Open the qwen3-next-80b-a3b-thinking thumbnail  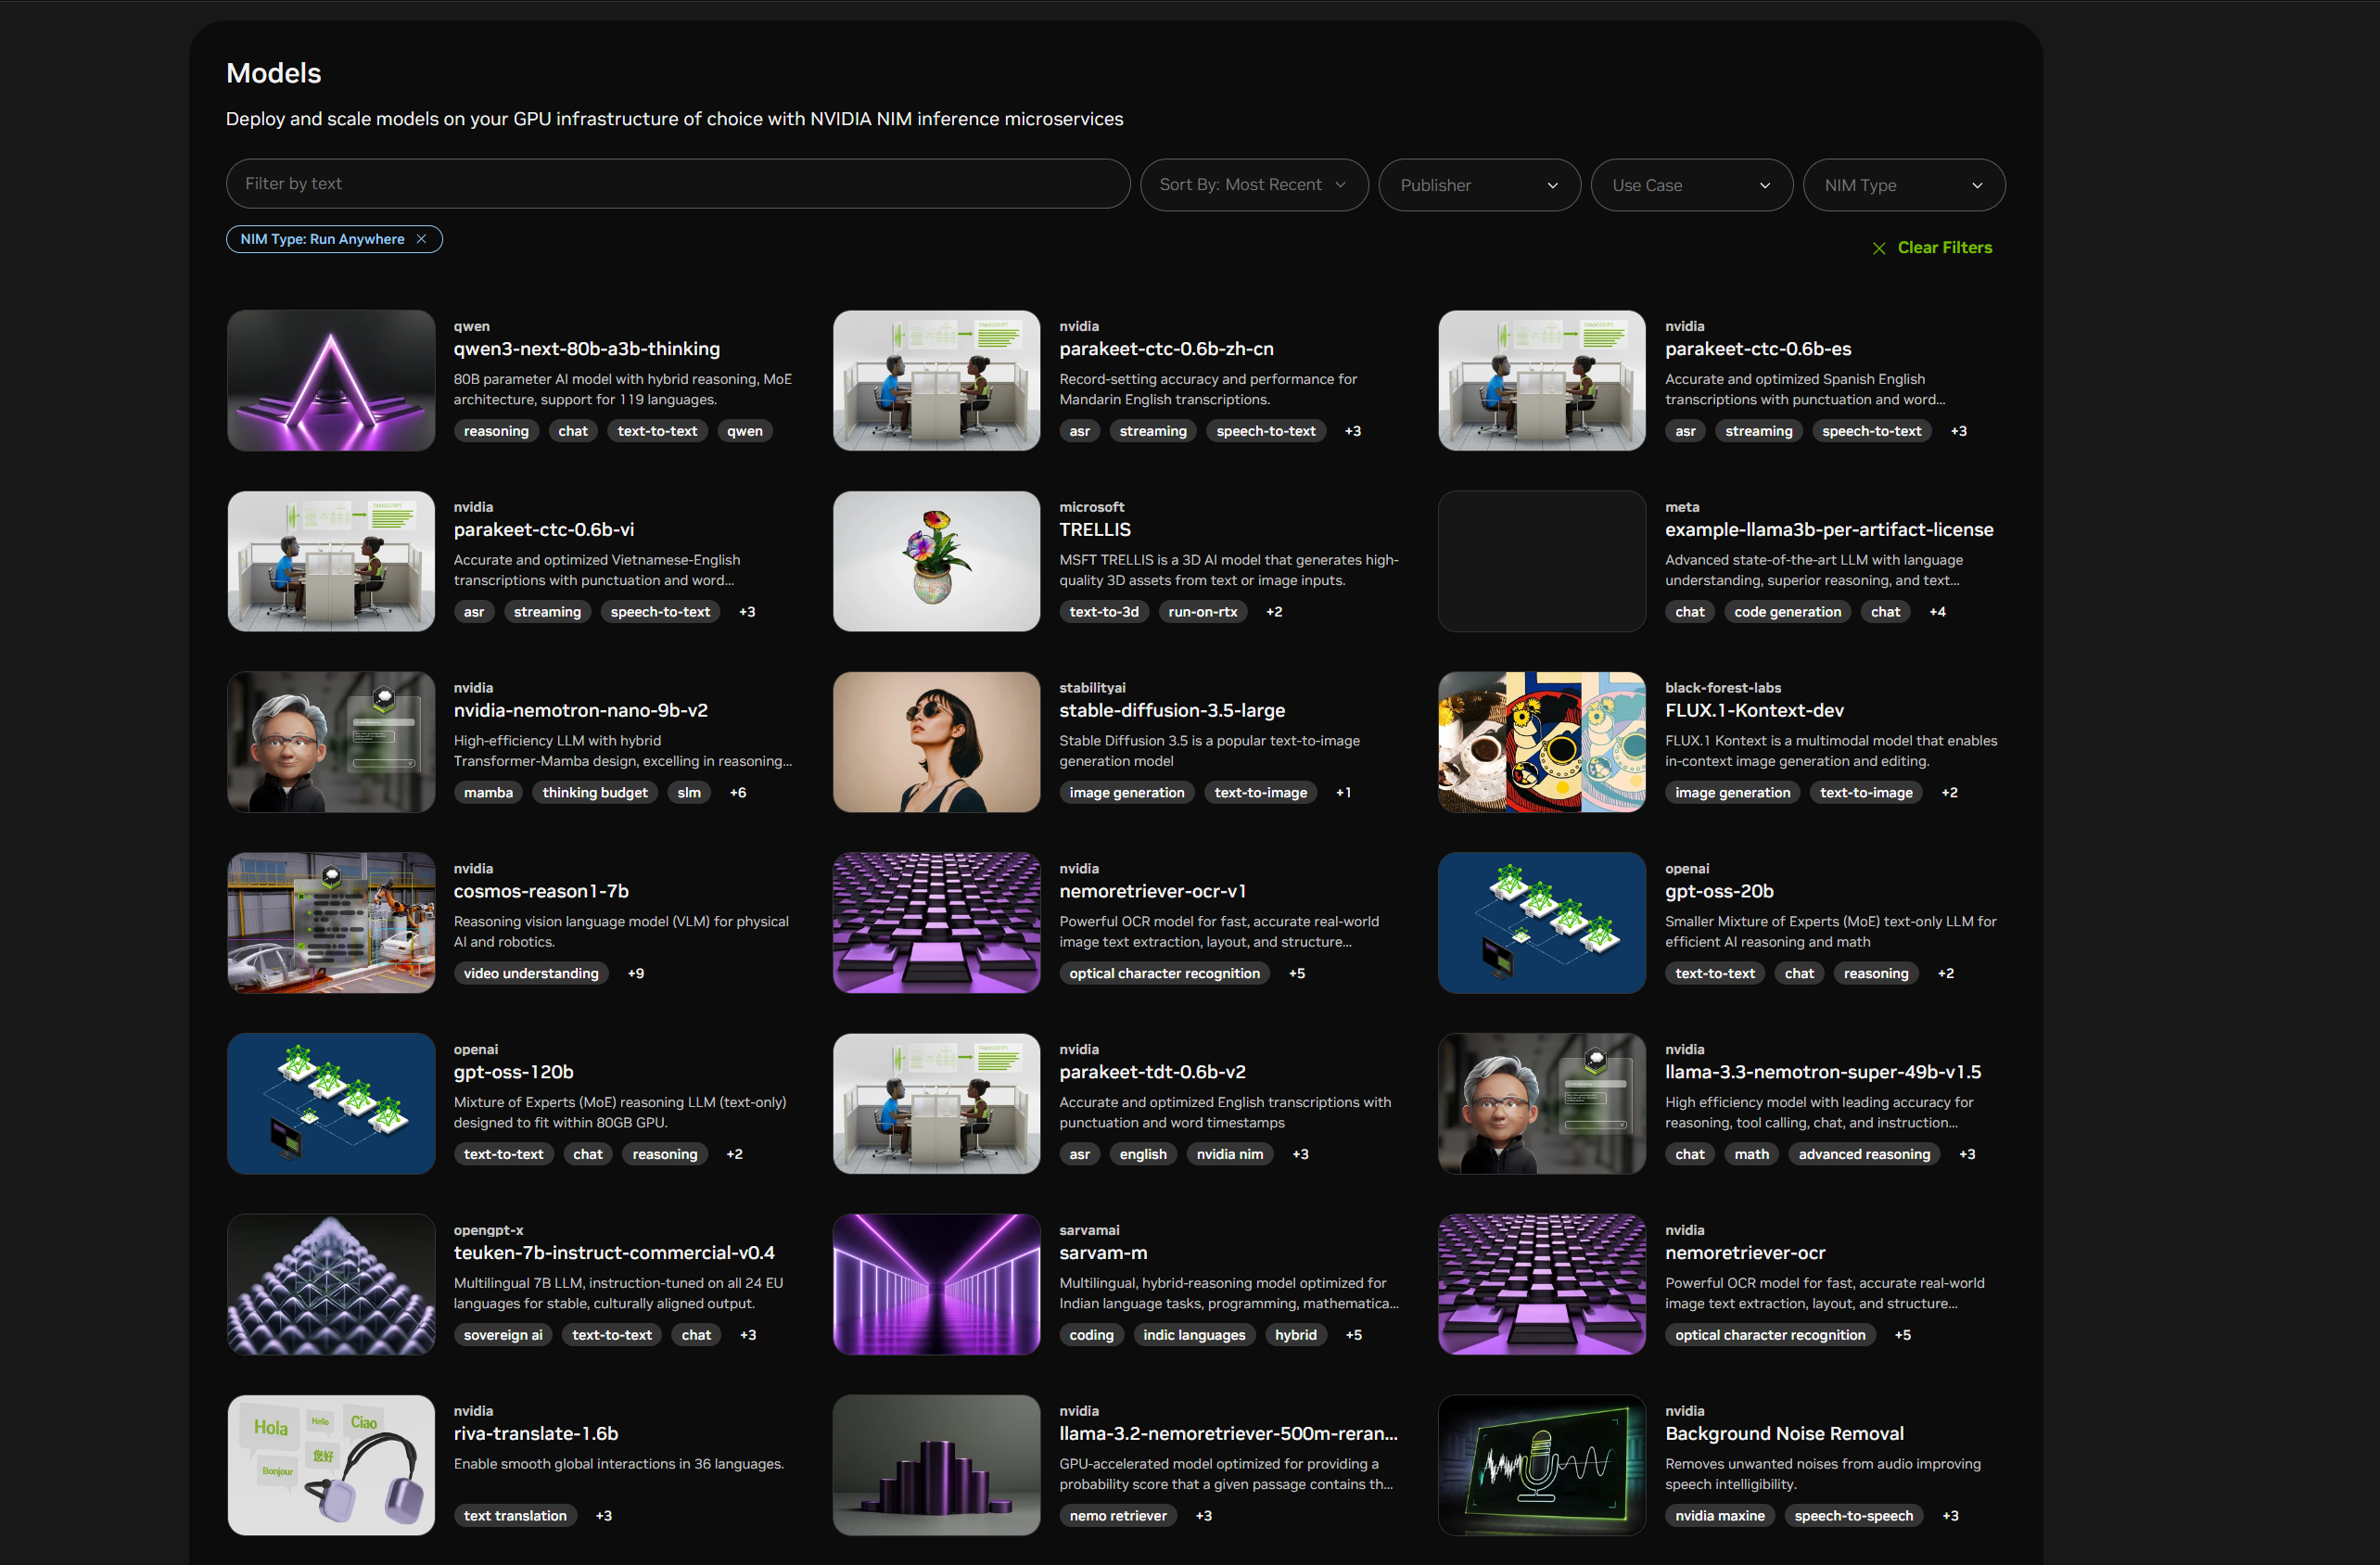tap(331, 380)
